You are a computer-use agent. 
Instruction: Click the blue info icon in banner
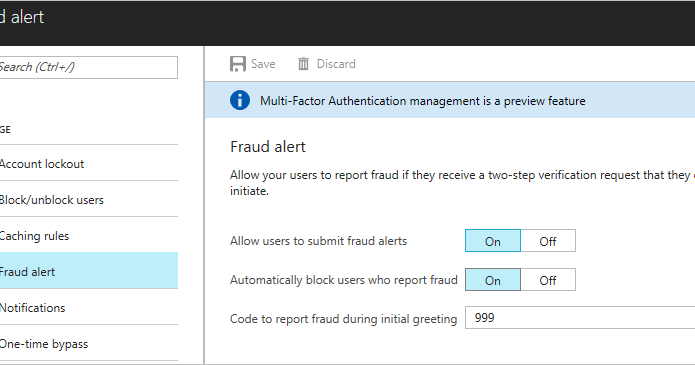(x=240, y=101)
